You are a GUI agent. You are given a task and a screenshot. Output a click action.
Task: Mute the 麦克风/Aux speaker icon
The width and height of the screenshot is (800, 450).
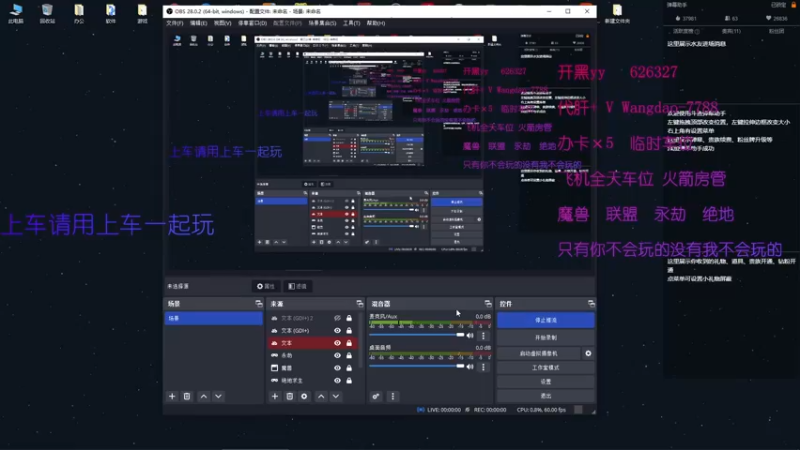tap(470, 336)
